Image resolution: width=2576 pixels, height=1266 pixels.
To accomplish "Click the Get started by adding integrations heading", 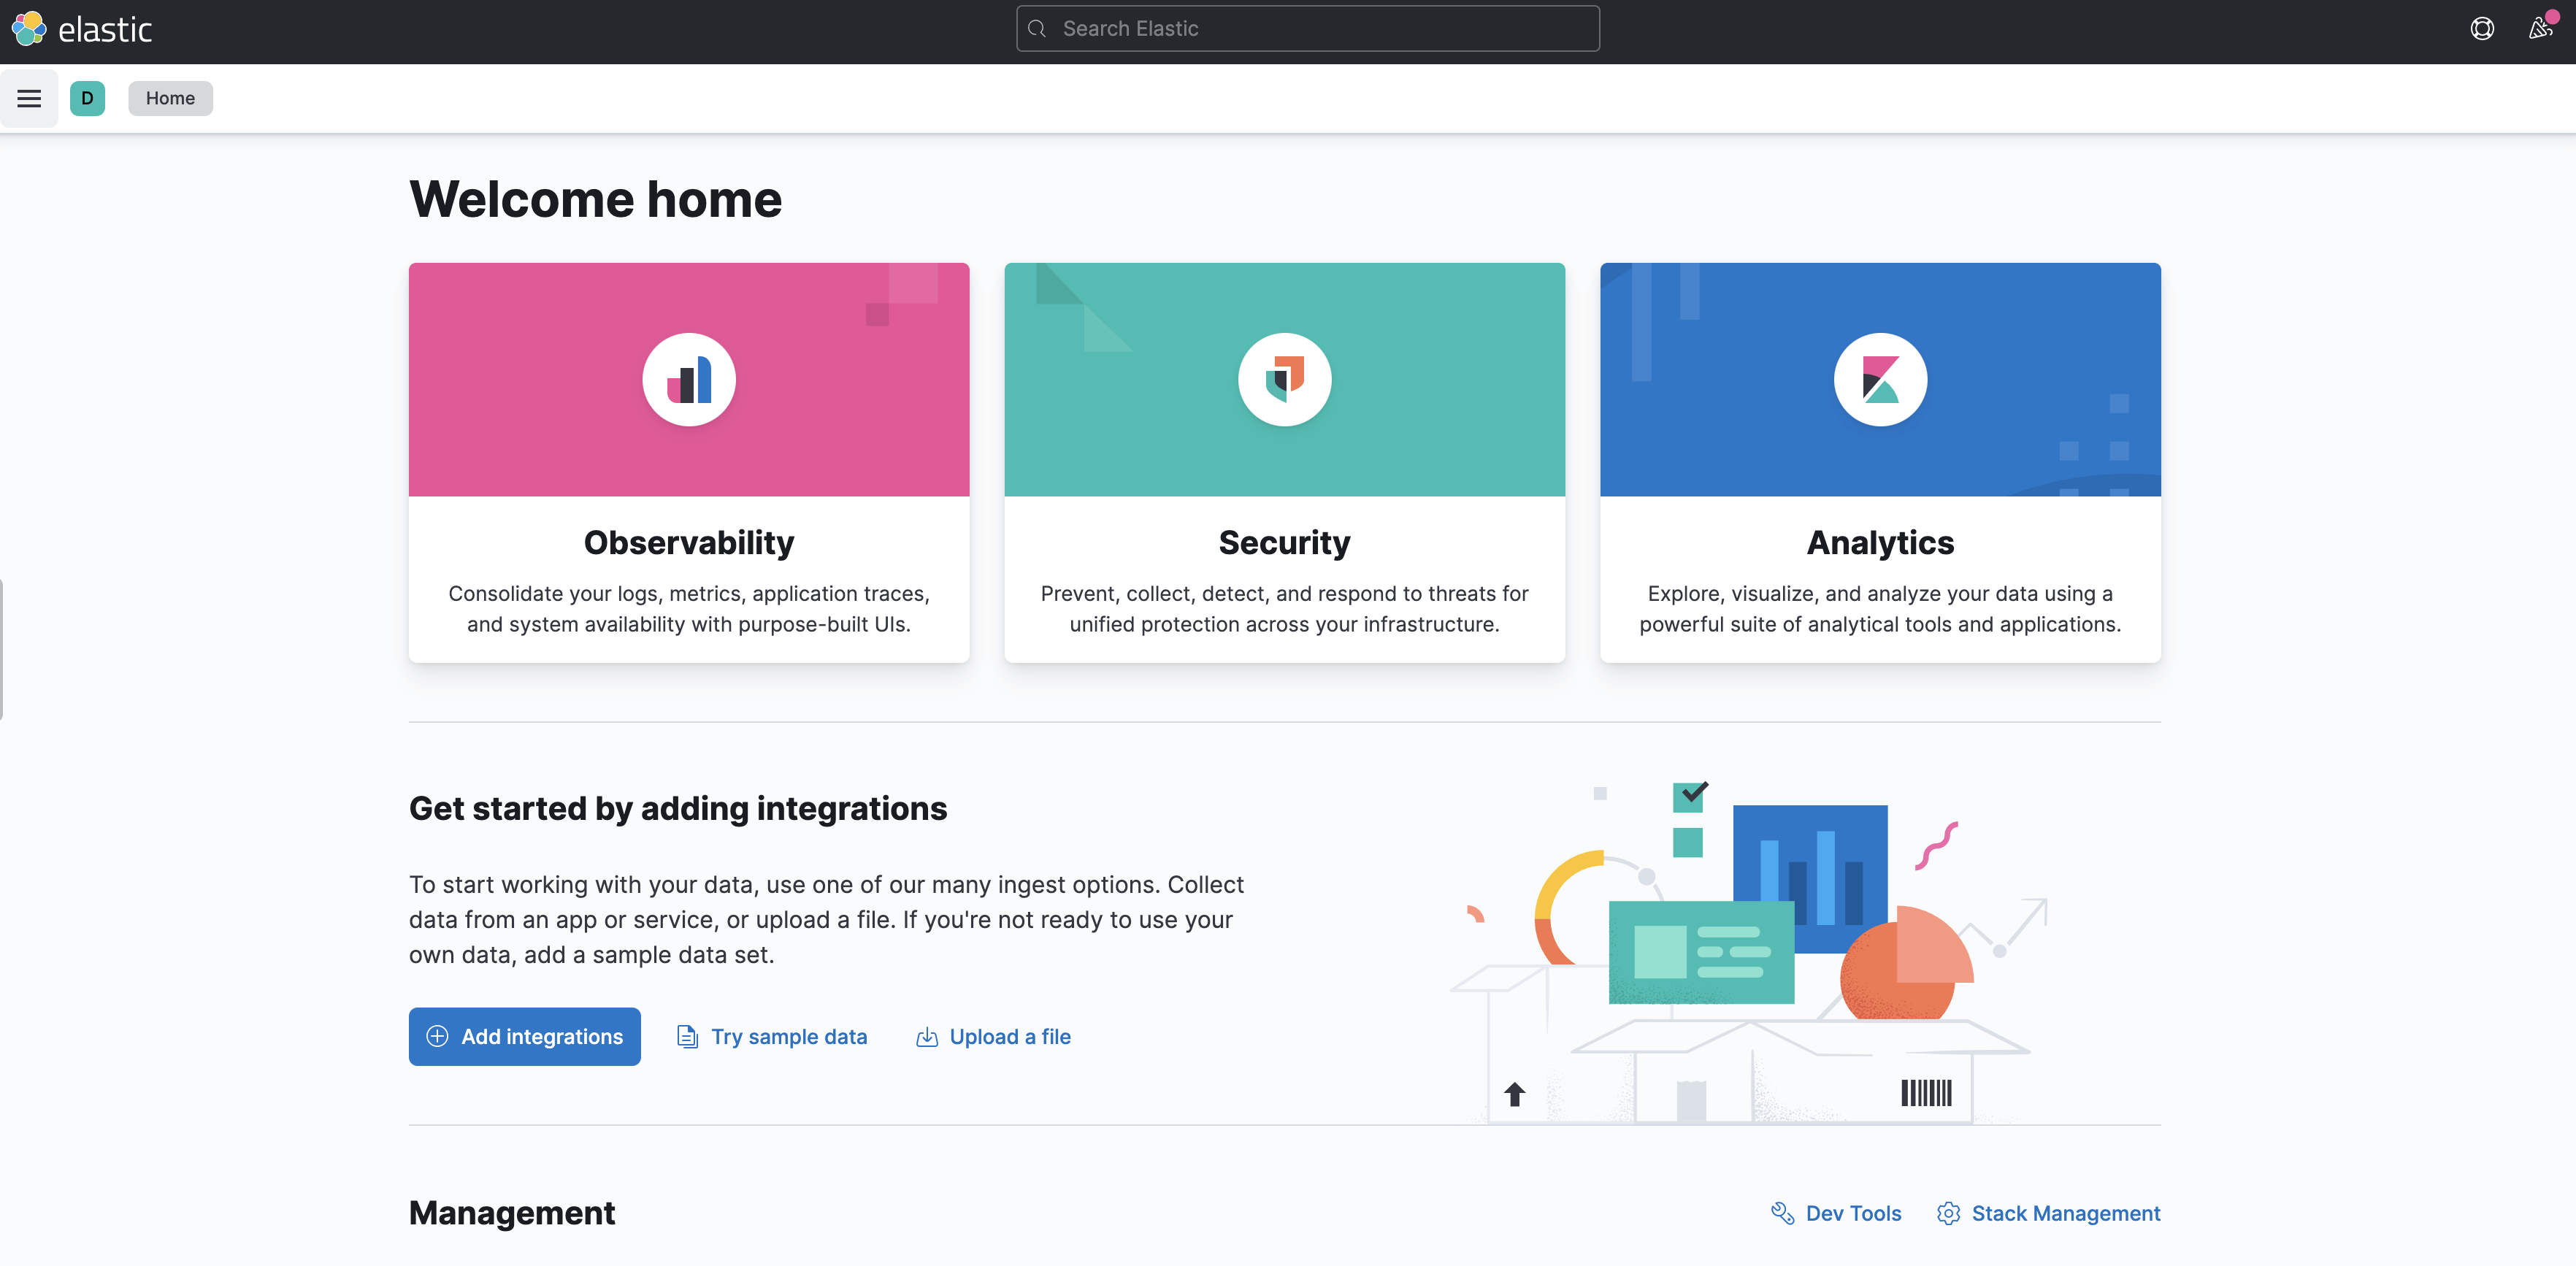I will point(678,809).
